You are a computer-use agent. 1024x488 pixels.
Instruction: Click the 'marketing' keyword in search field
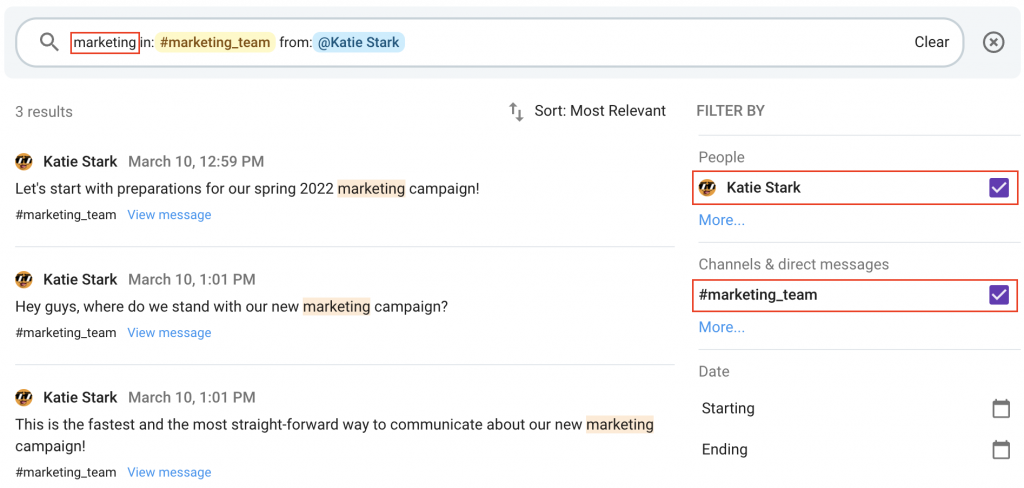tap(104, 42)
